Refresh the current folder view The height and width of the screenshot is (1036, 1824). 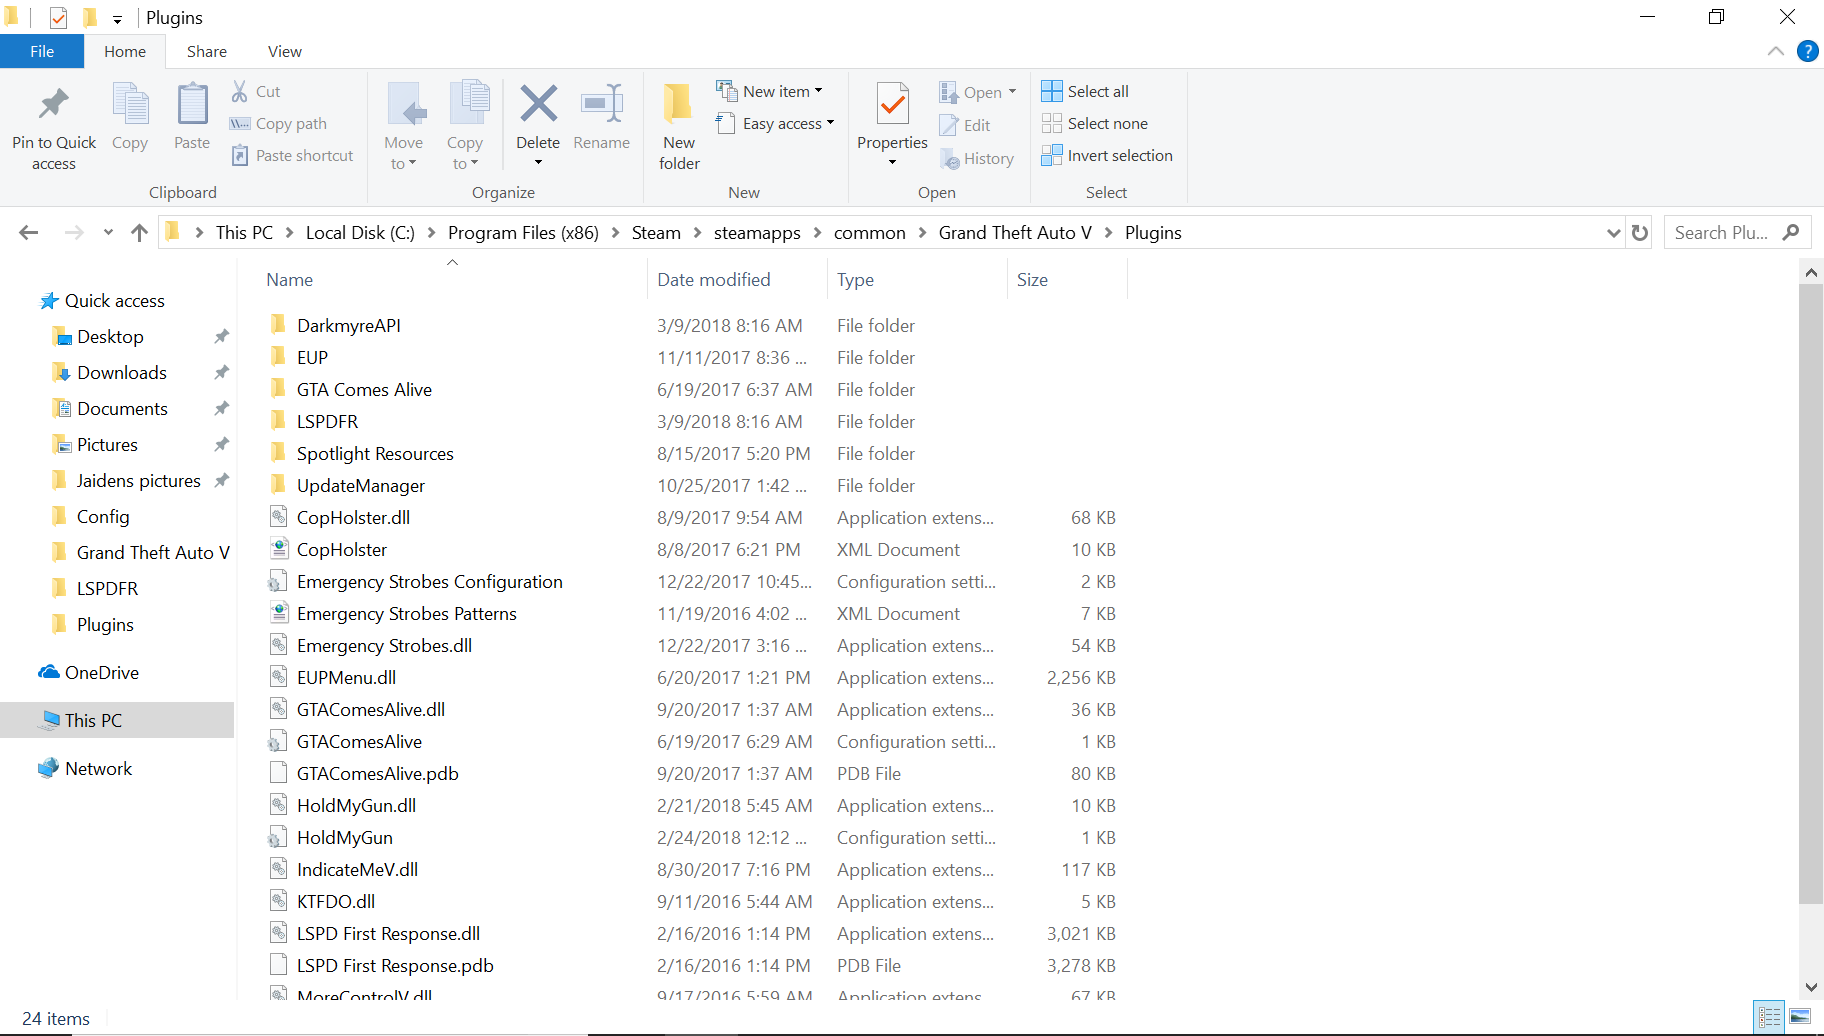[1640, 233]
